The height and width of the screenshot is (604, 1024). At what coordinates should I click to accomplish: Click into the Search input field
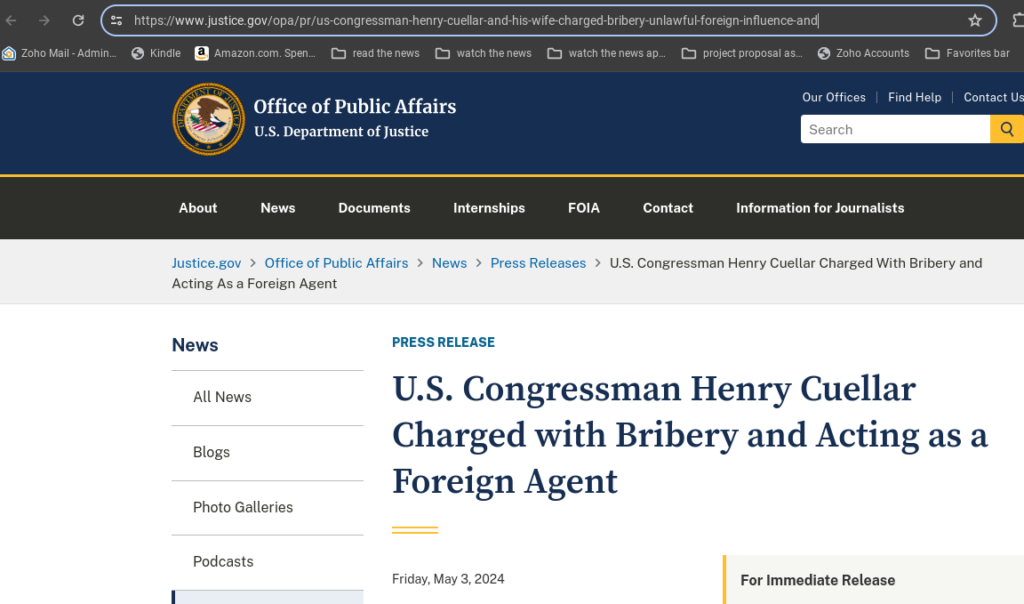[895, 129]
